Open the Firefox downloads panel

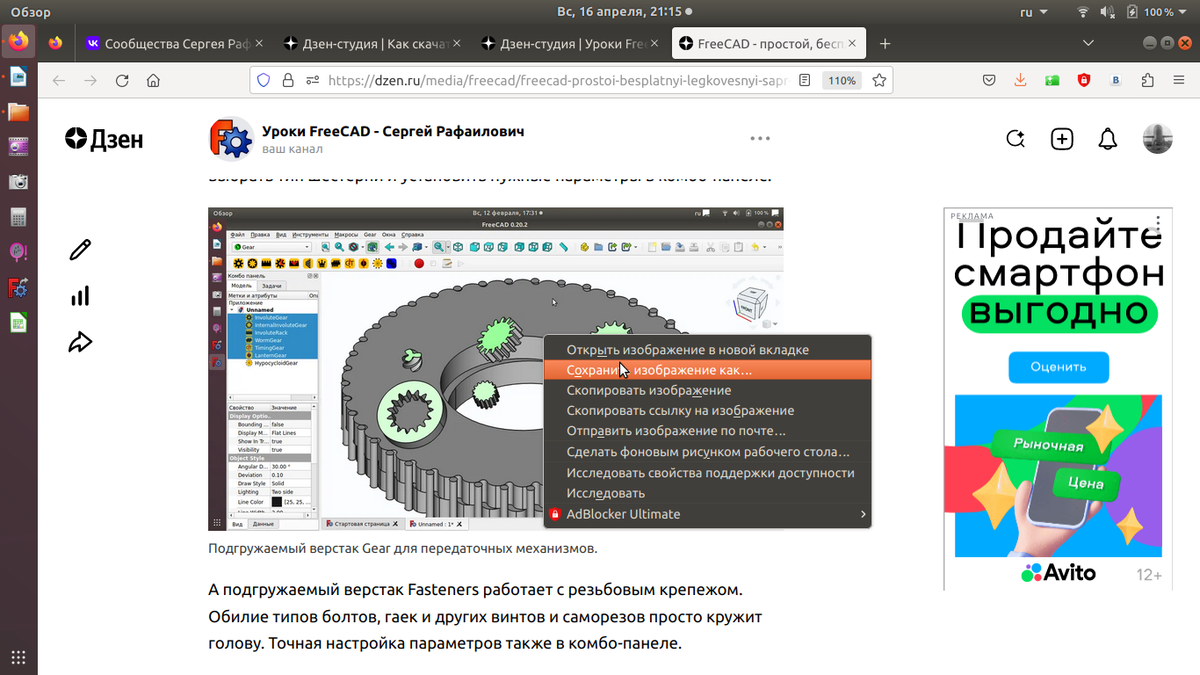coord(1020,80)
